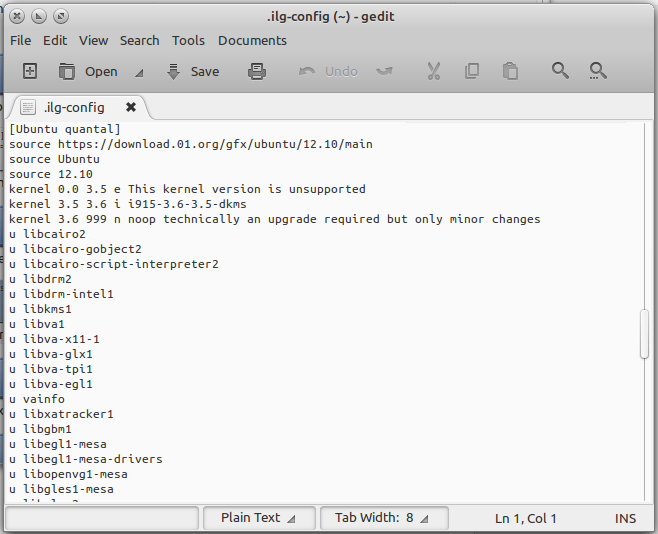Close the gedit window
Viewport: 658px width, 534px height.
click(17, 16)
